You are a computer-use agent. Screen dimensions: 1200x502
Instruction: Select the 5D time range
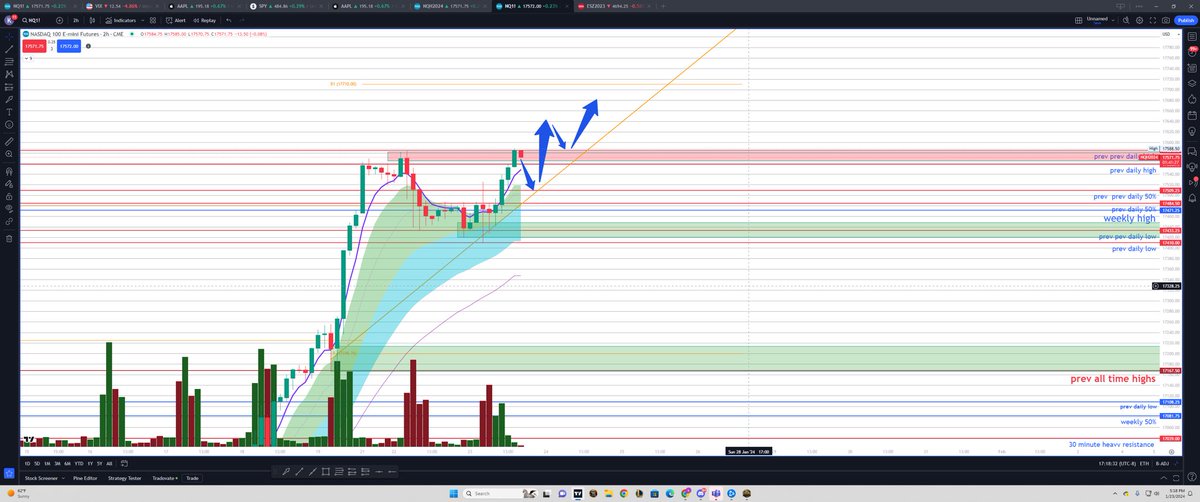[38, 464]
